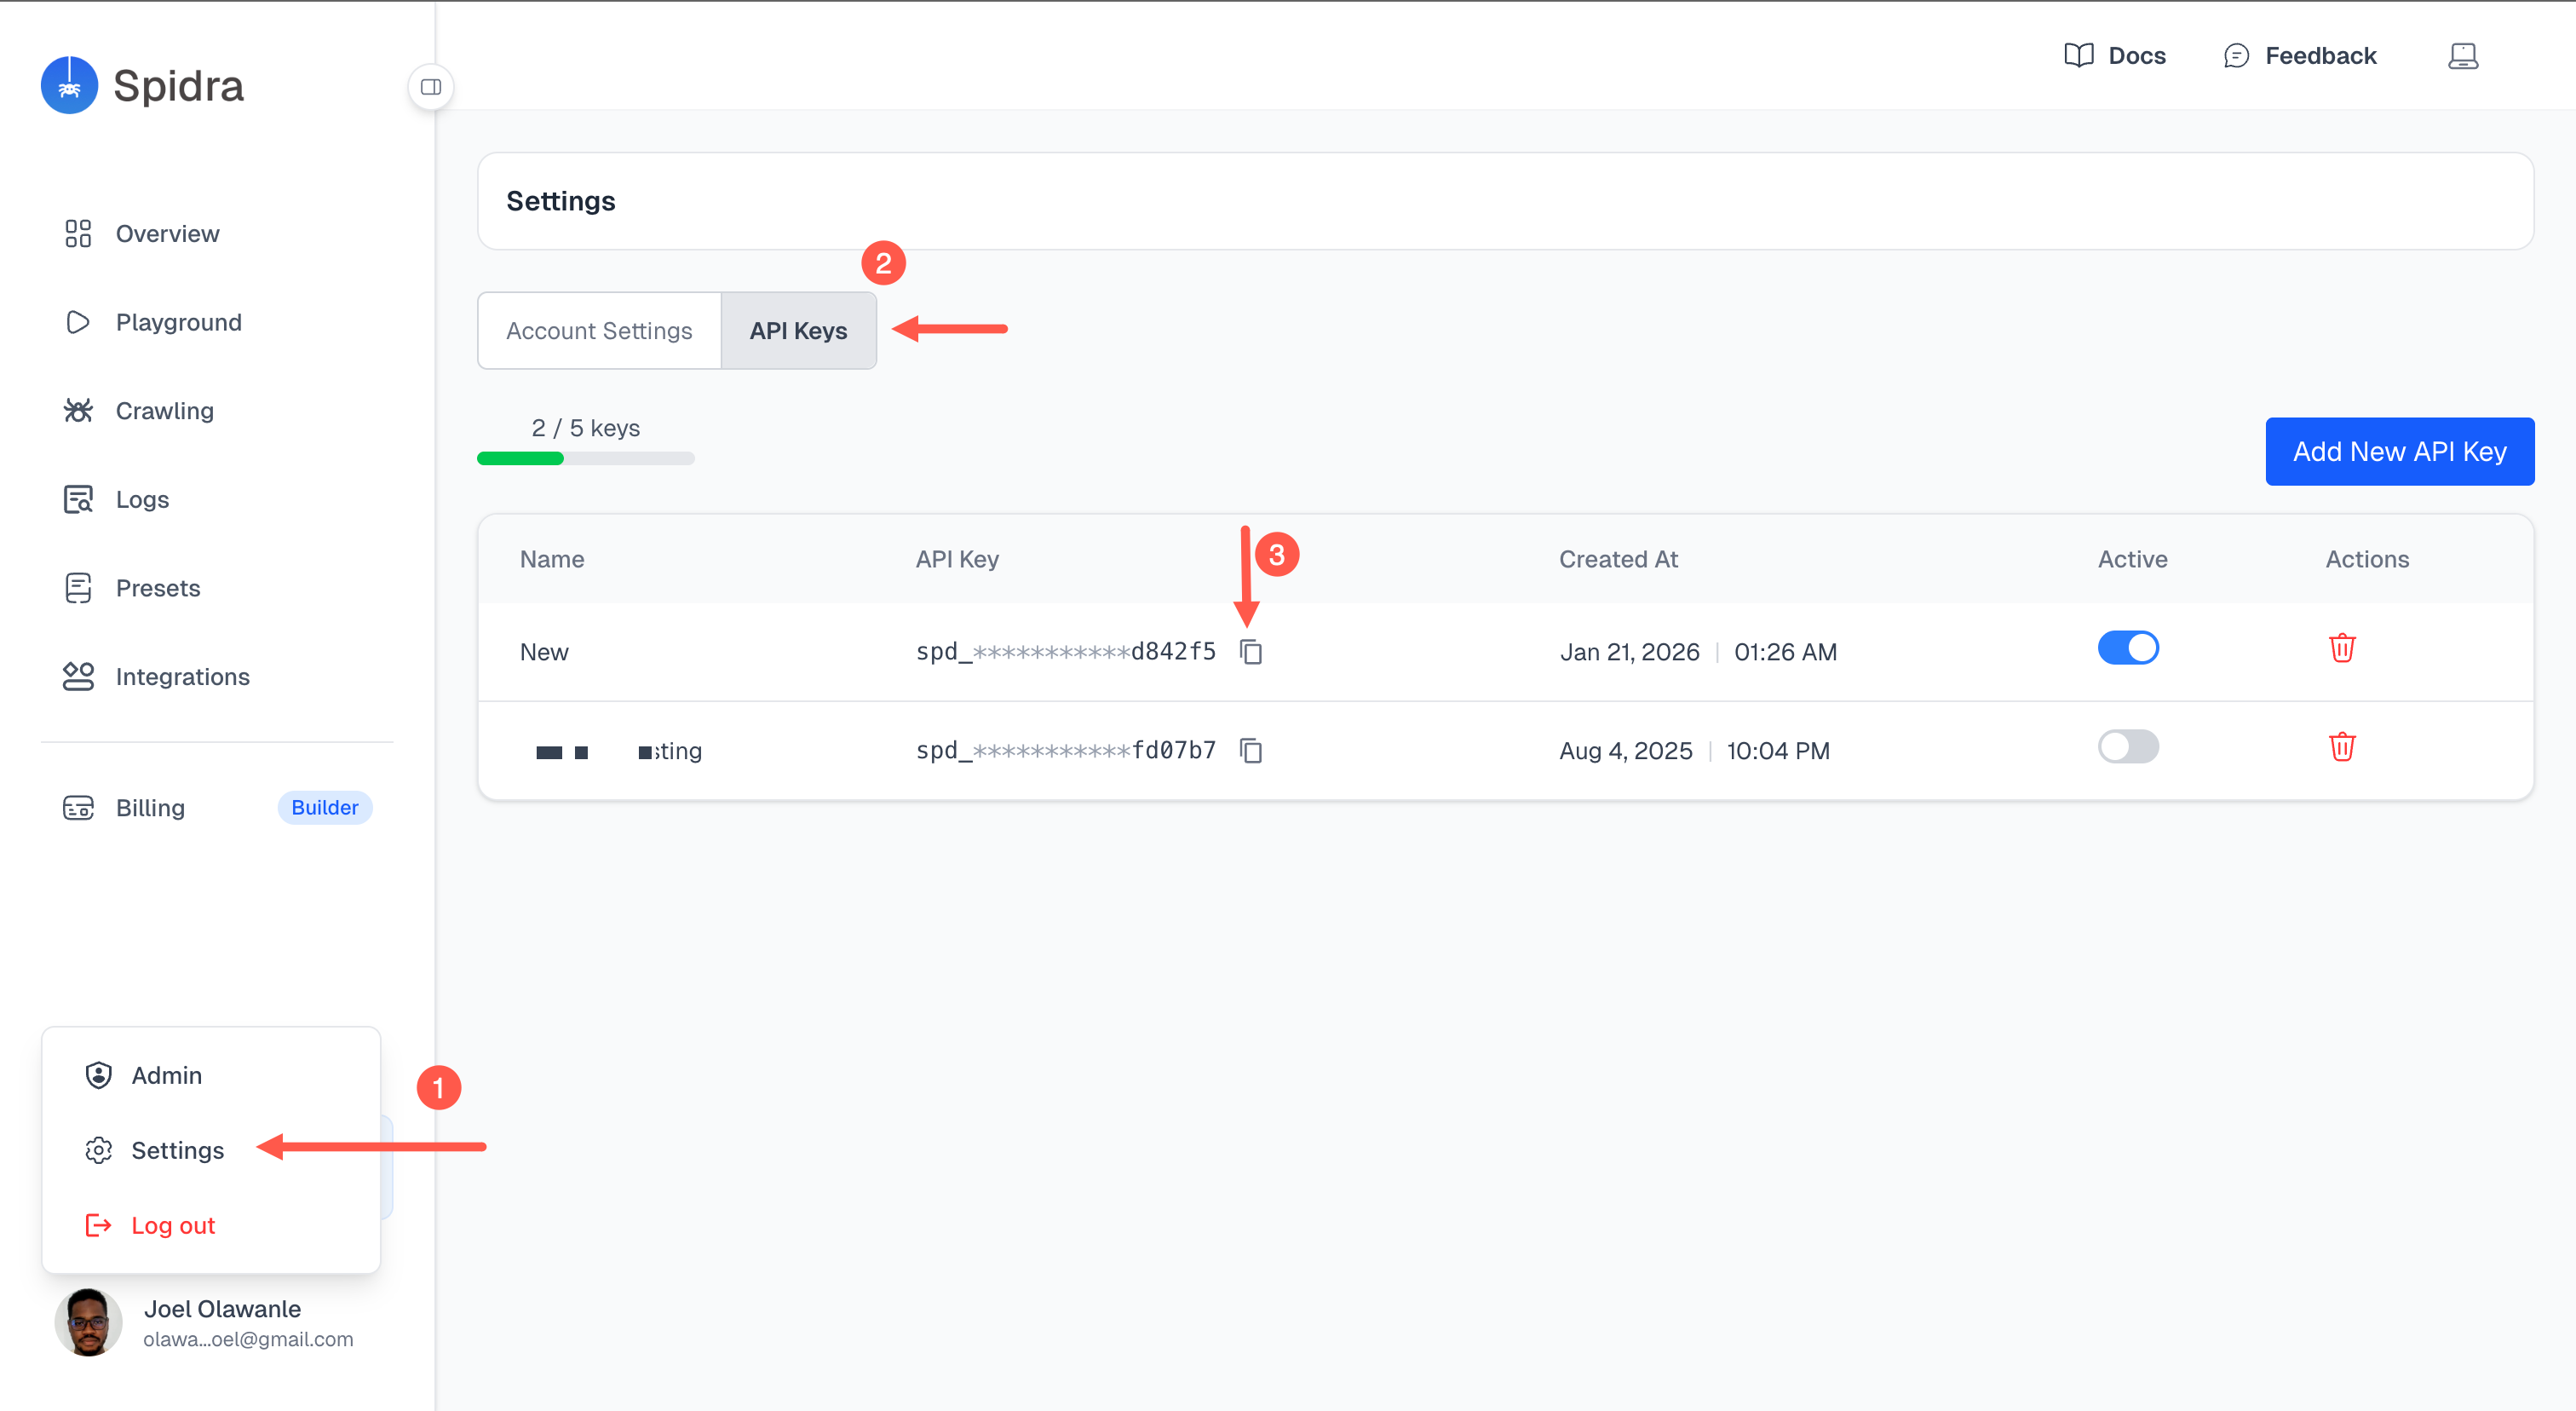Disable the New API key toggle
The image size is (2576, 1411).
point(2127,648)
